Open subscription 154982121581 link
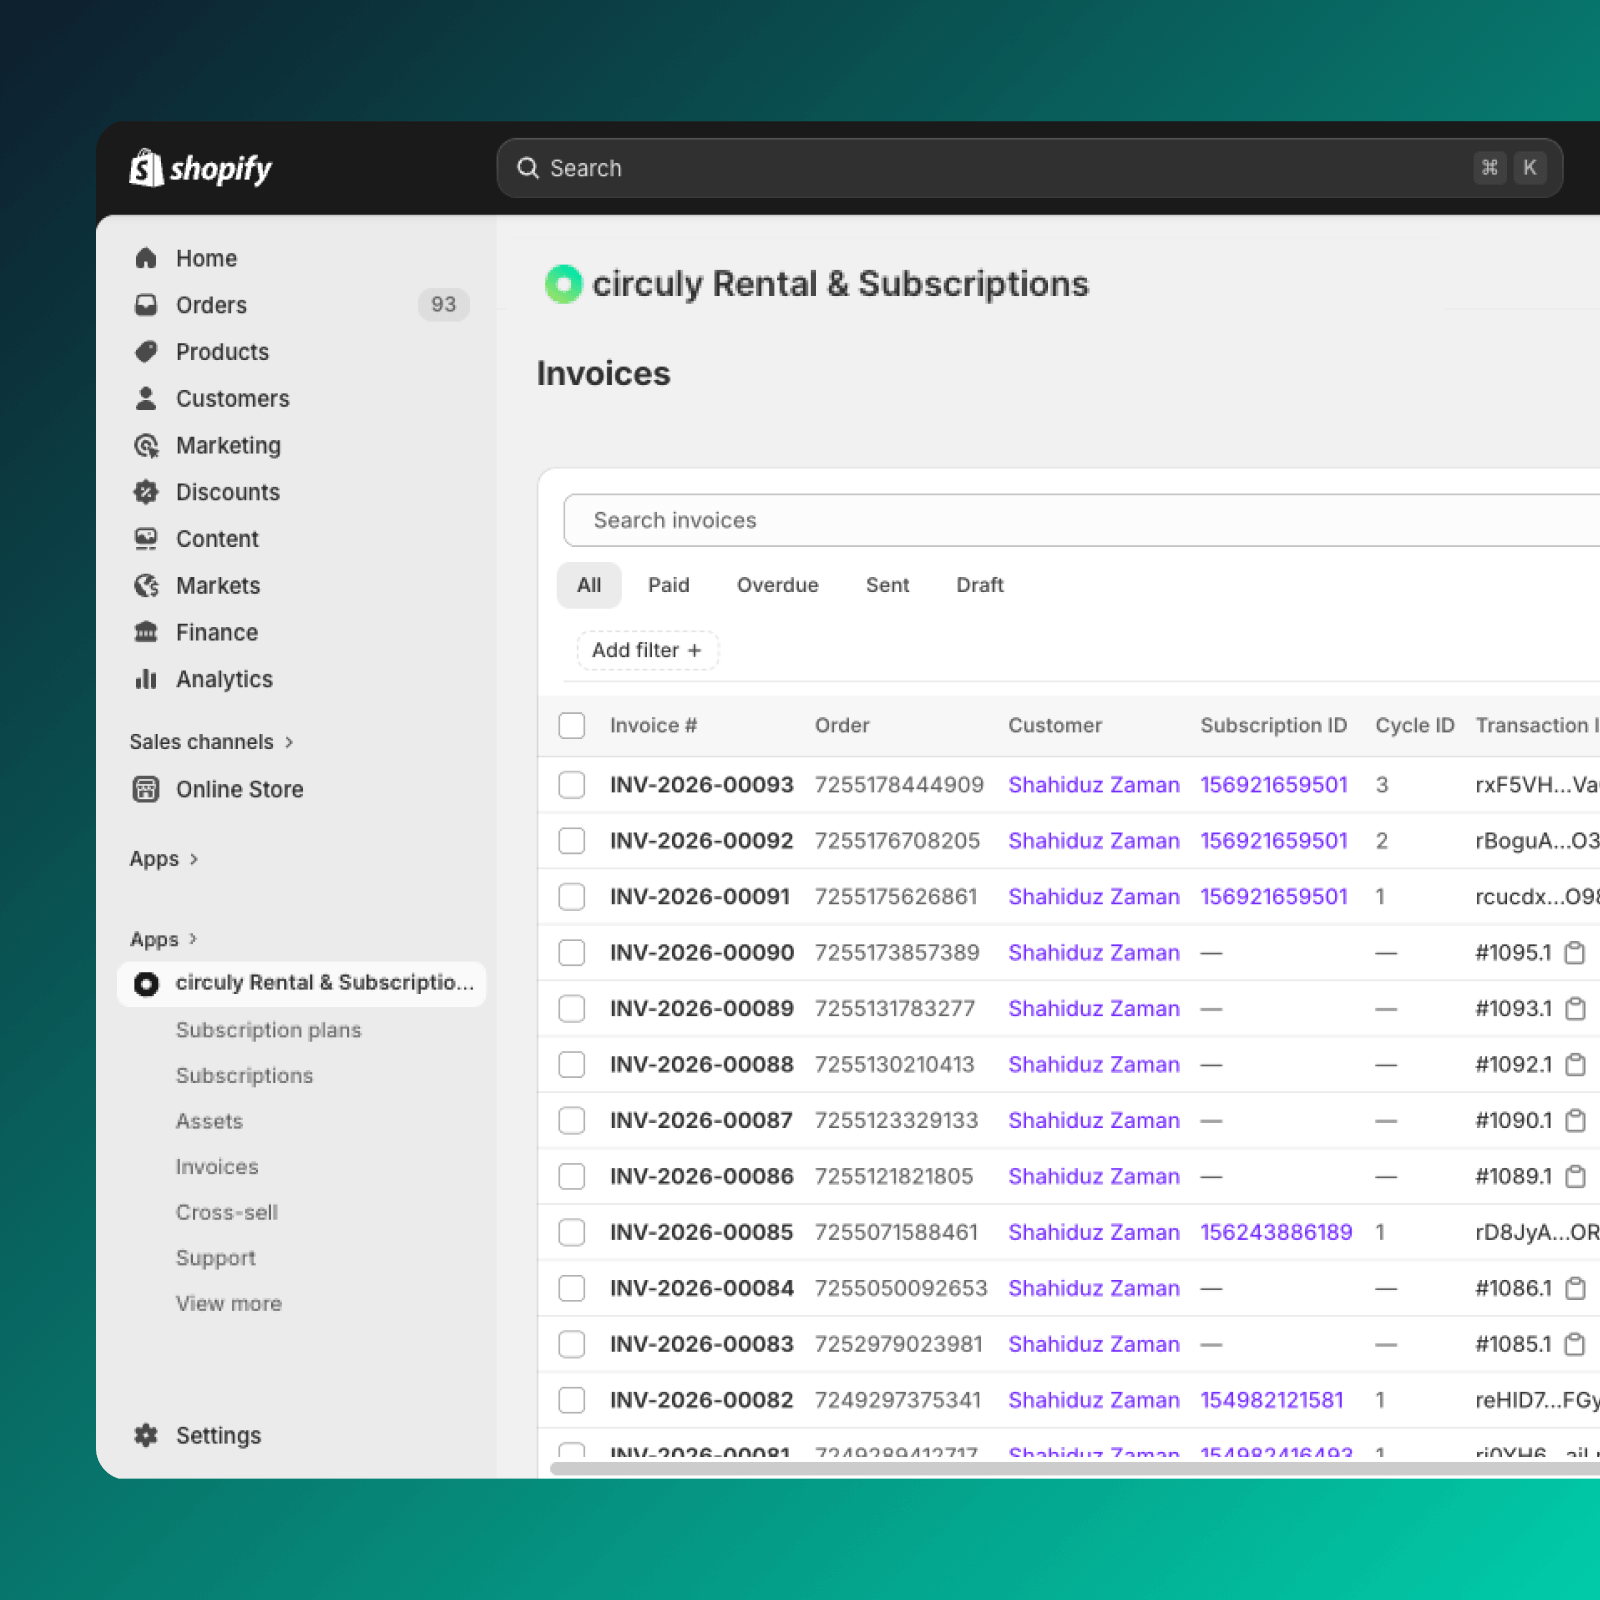The height and width of the screenshot is (1600, 1600). pyautogui.click(x=1272, y=1401)
